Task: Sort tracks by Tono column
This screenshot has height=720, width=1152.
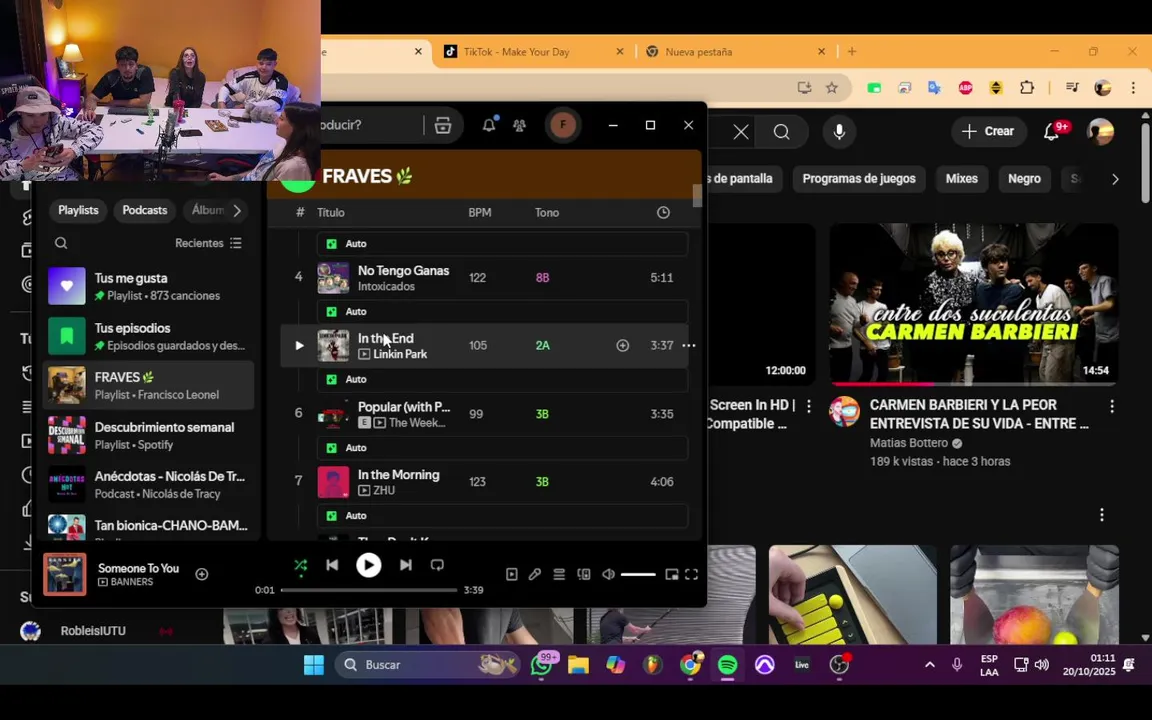Action: pos(547,212)
